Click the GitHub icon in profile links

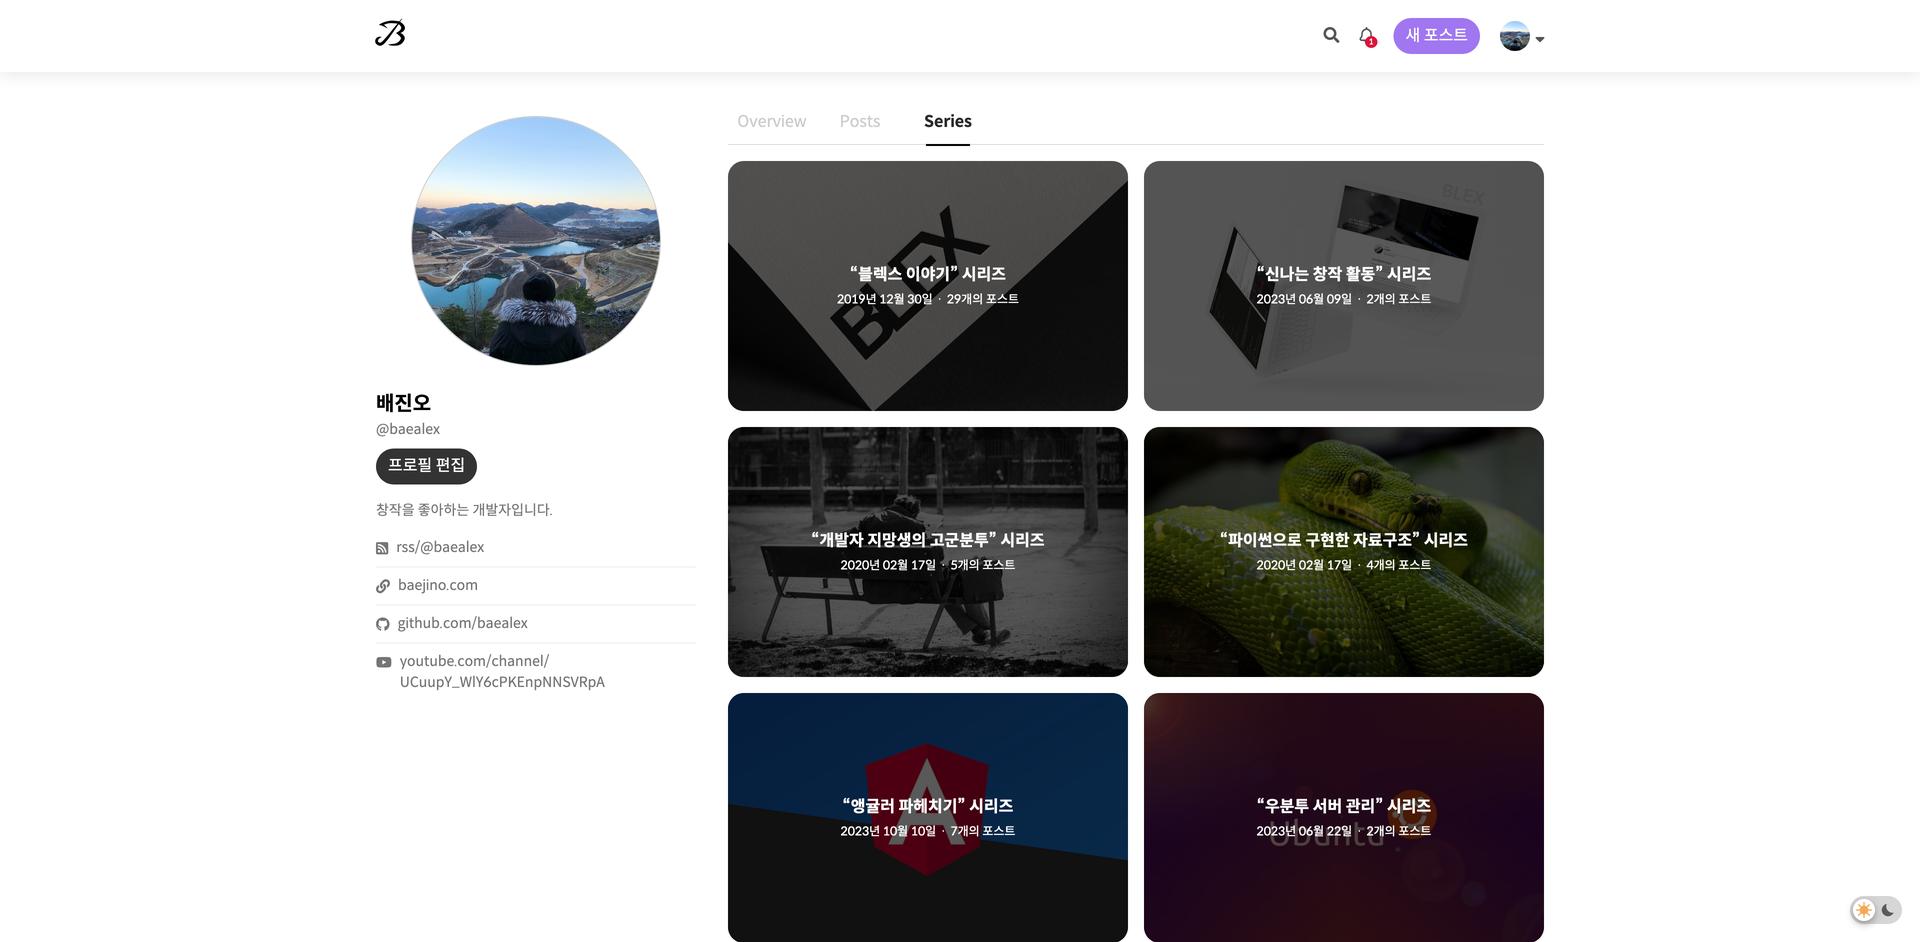pos(383,624)
